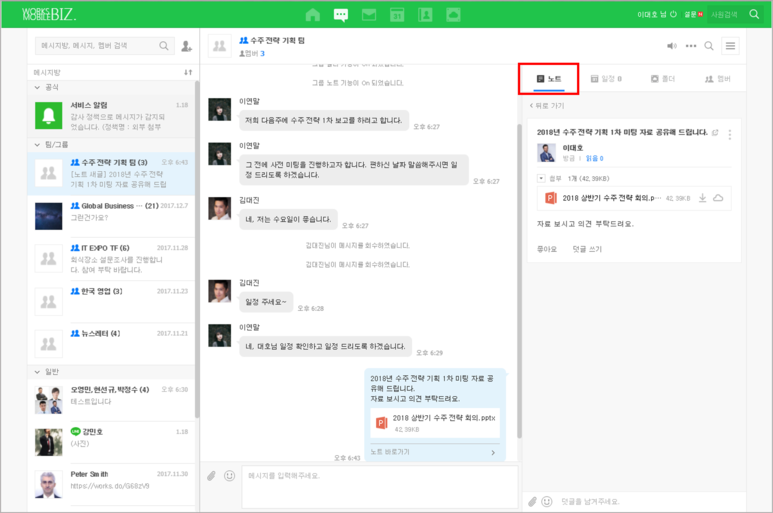773x513 pixels.
Task: Open 뉴스레터 (4) room
Action: pyautogui.click(x=111, y=343)
